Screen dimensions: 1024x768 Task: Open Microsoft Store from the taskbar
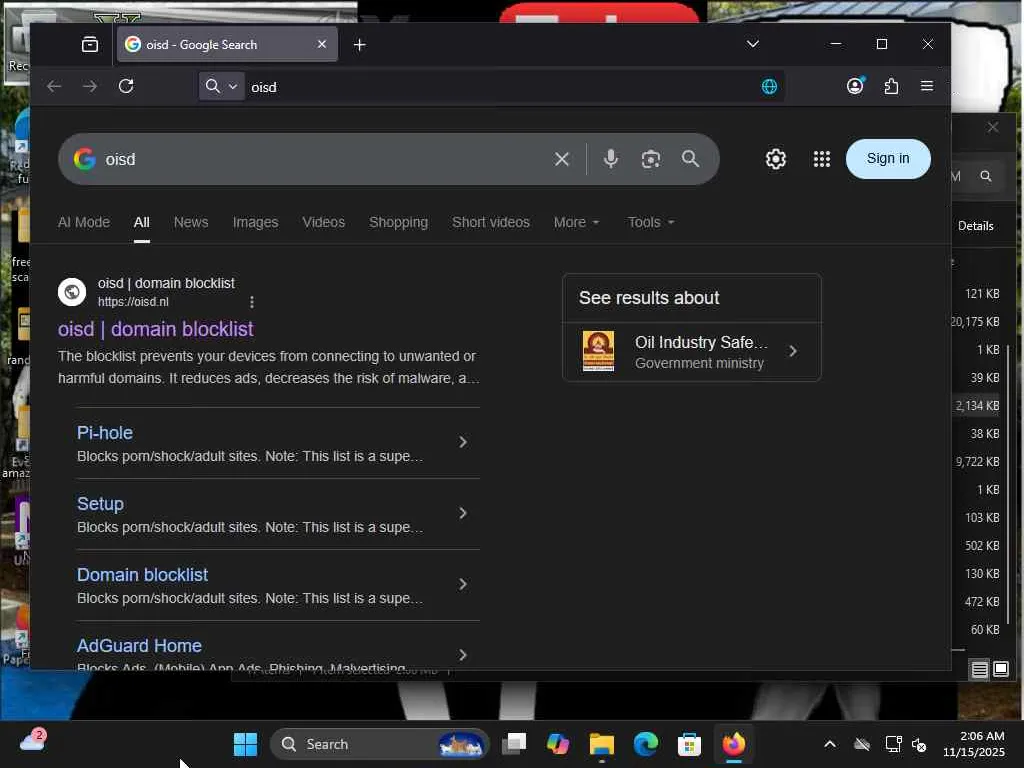pyautogui.click(x=689, y=744)
